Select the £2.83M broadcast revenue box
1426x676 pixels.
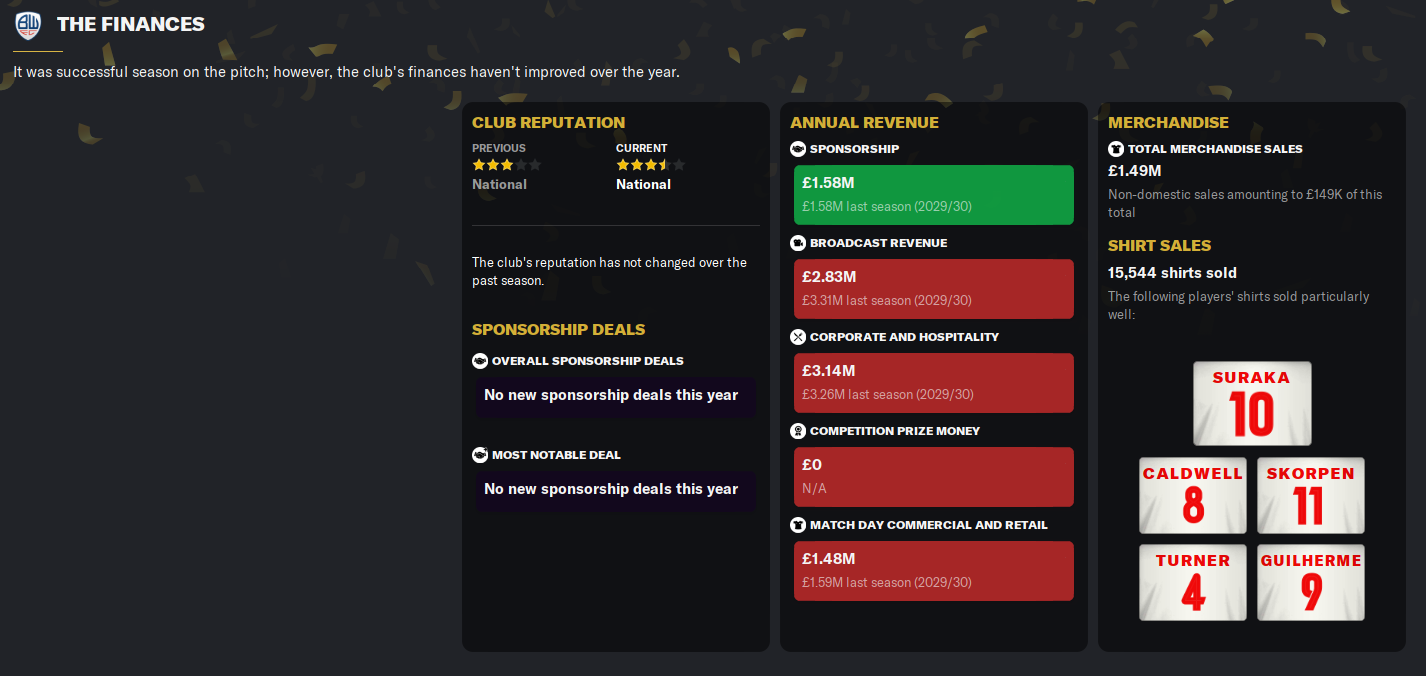pyautogui.click(x=933, y=289)
